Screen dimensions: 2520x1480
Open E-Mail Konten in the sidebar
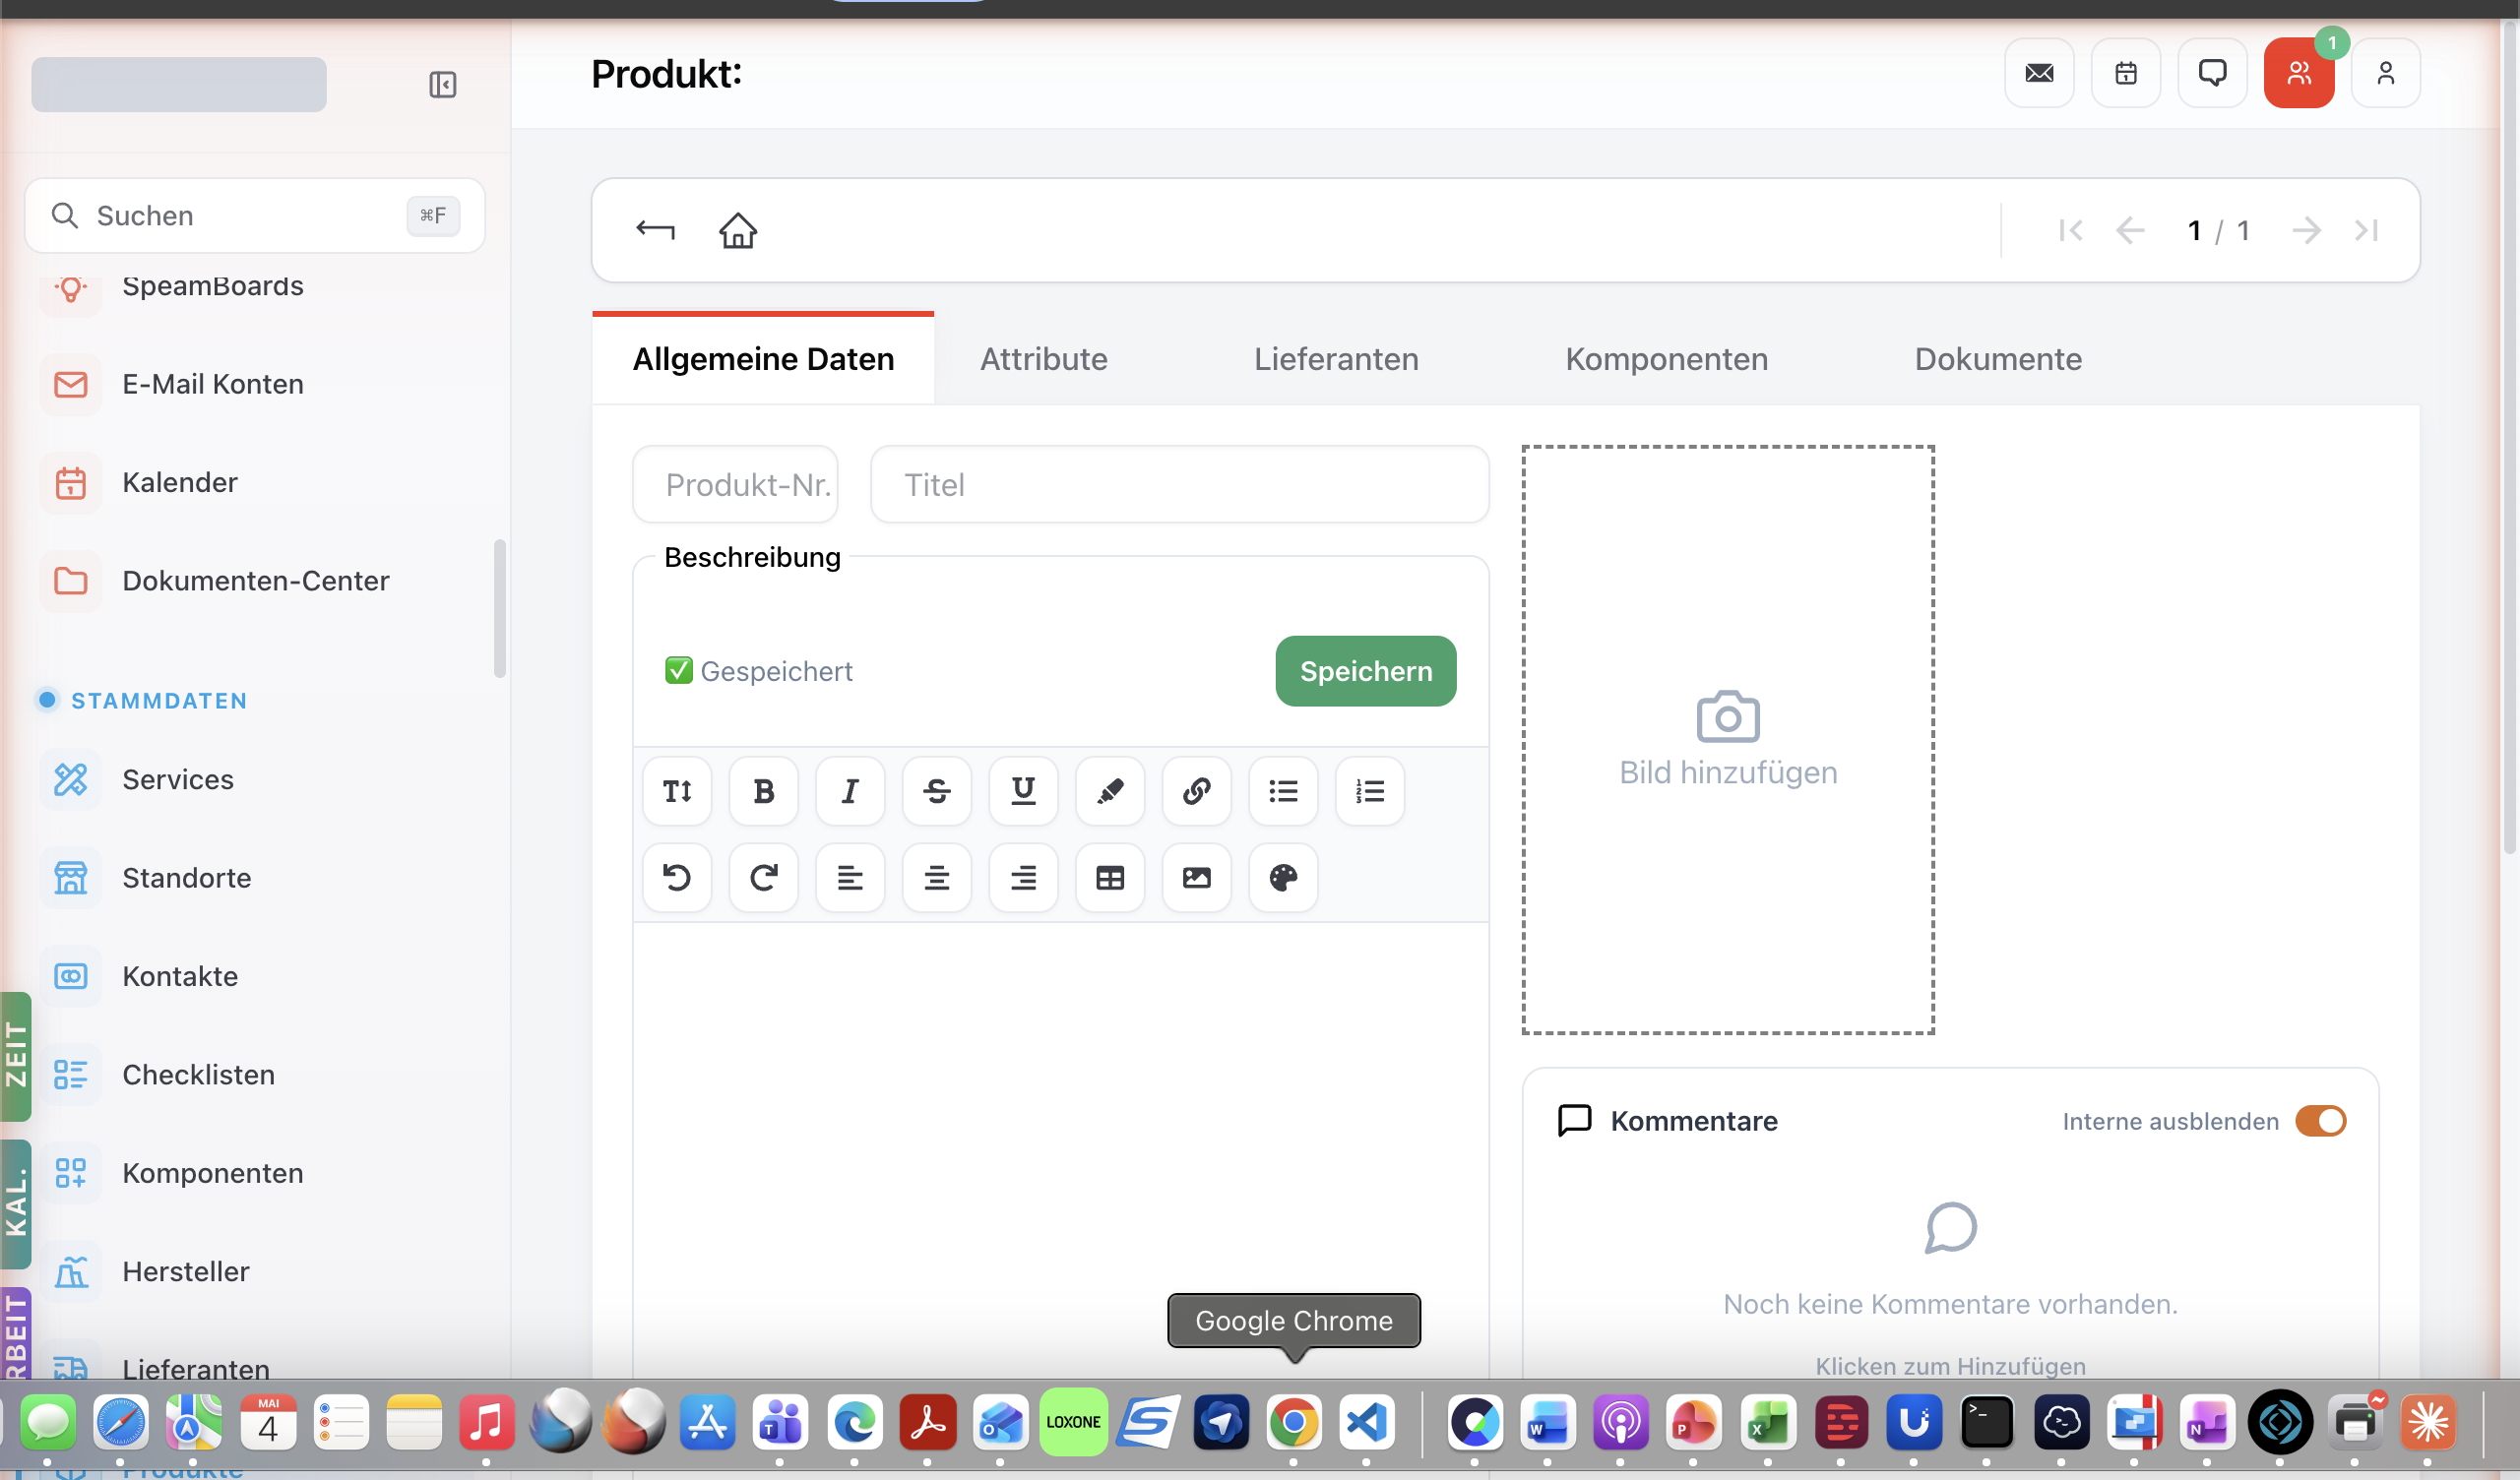[x=212, y=384]
